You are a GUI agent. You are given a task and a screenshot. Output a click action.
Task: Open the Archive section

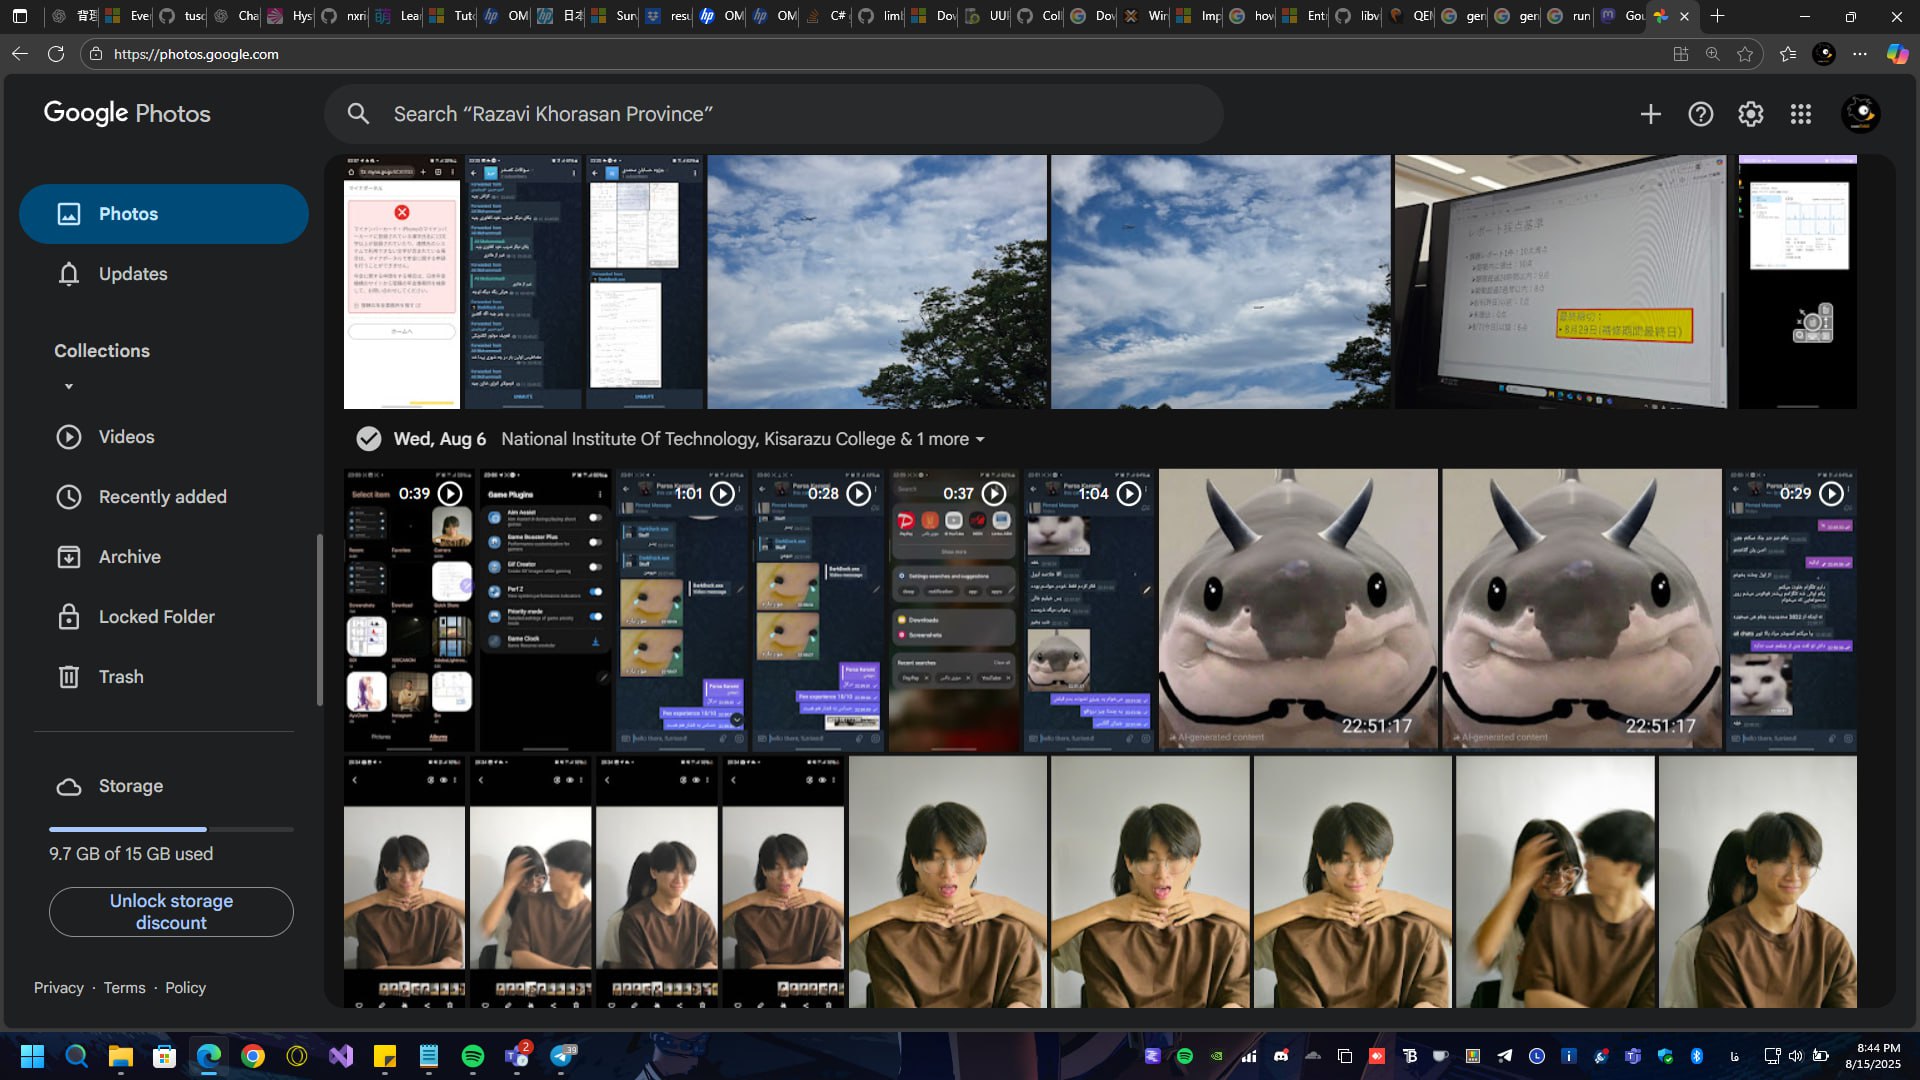click(129, 557)
